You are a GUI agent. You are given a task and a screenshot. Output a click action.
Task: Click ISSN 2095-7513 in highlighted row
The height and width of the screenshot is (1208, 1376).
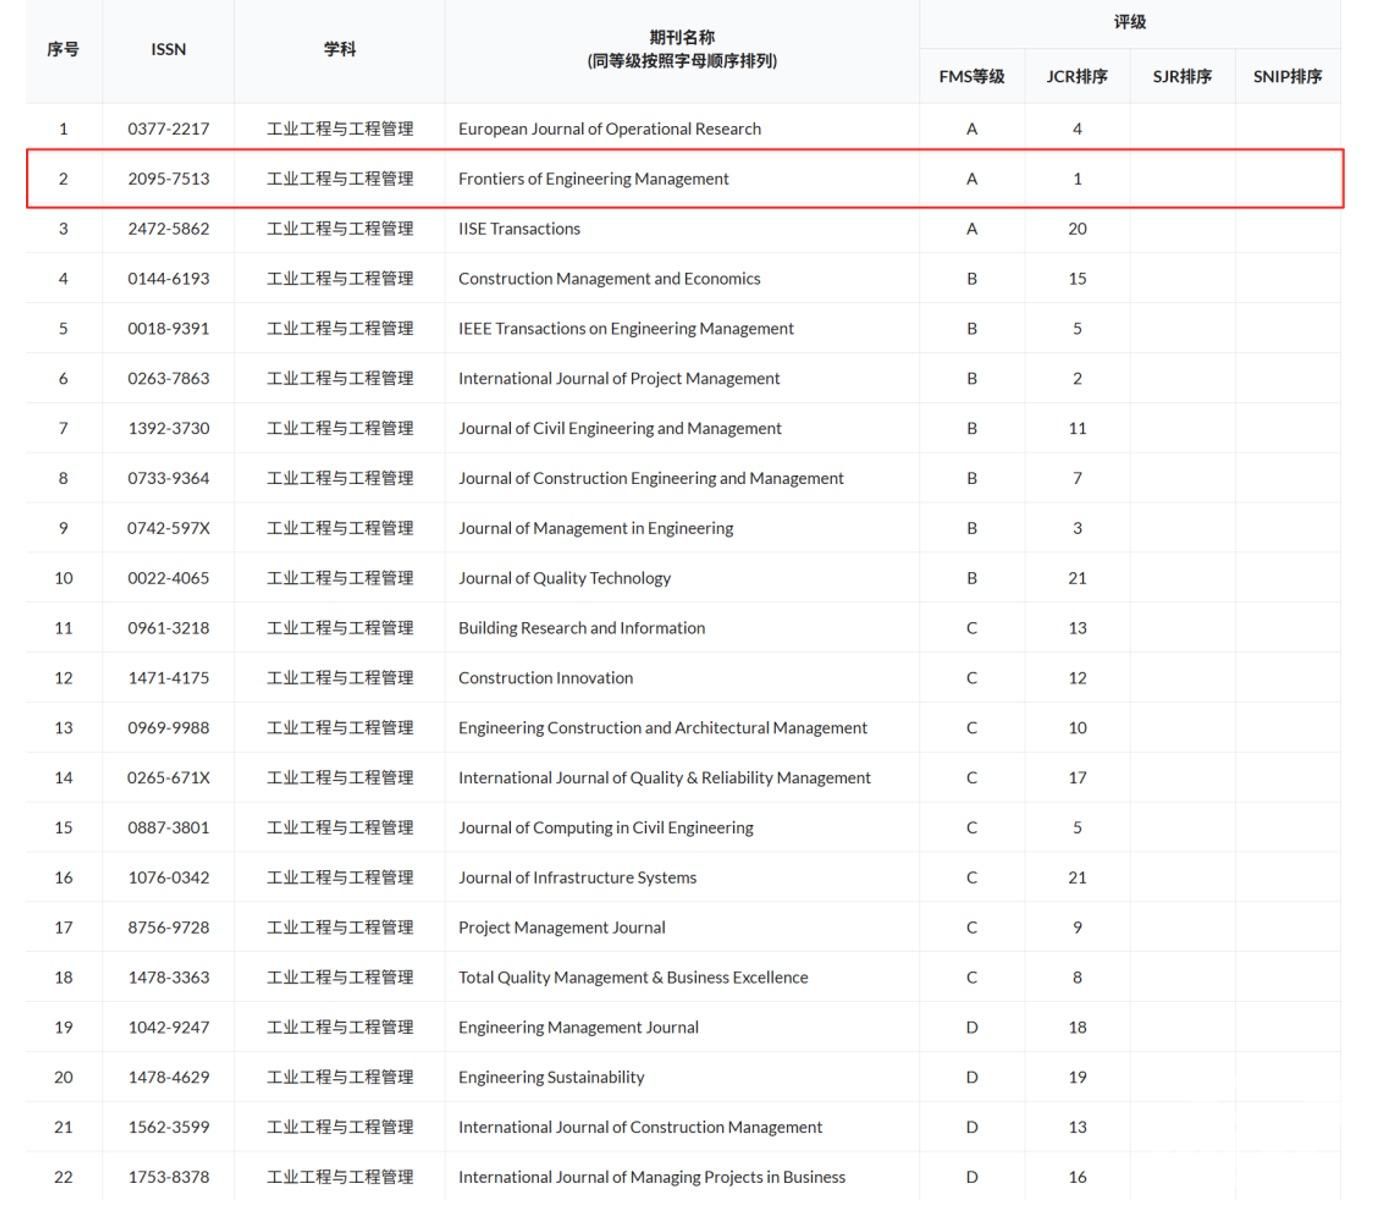(168, 179)
